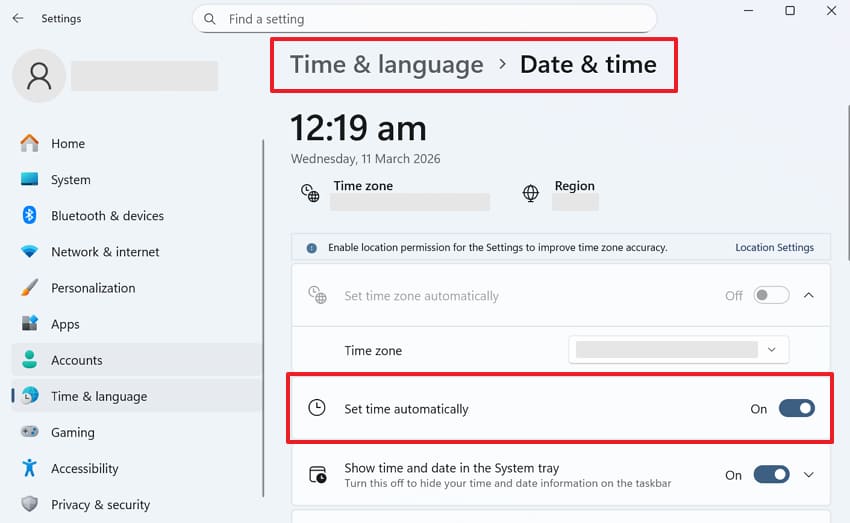Open the Time zone dropdown

click(x=679, y=350)
